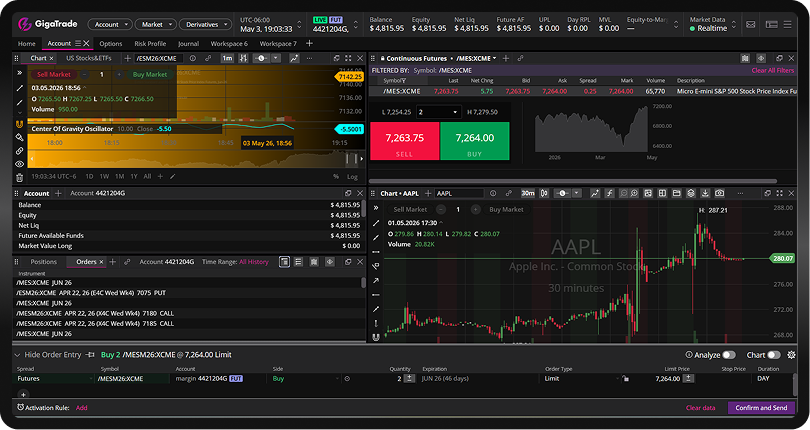Open the Derivatives dropdown in top bar
Screen dimensions: 810x430
pos(206,24)
